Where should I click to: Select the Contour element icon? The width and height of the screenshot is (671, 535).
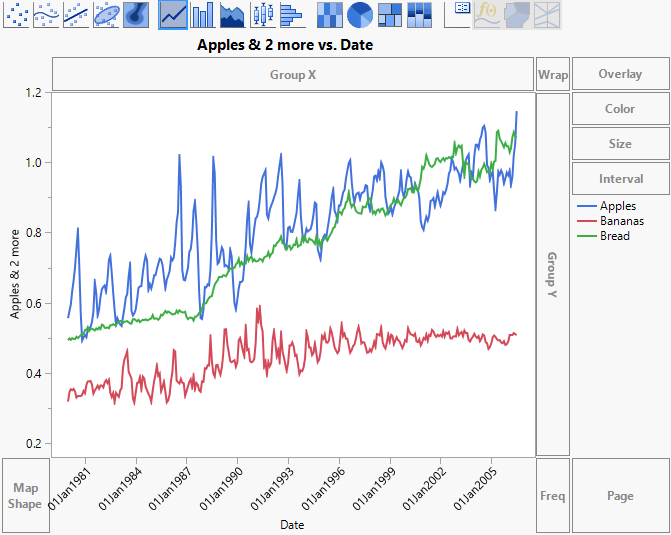(x=137, y=14)
